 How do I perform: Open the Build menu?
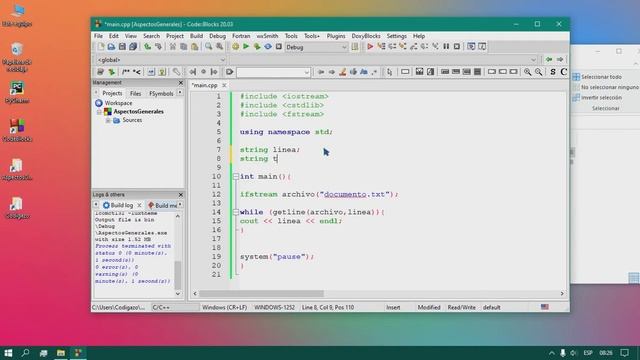click(196, 36)
